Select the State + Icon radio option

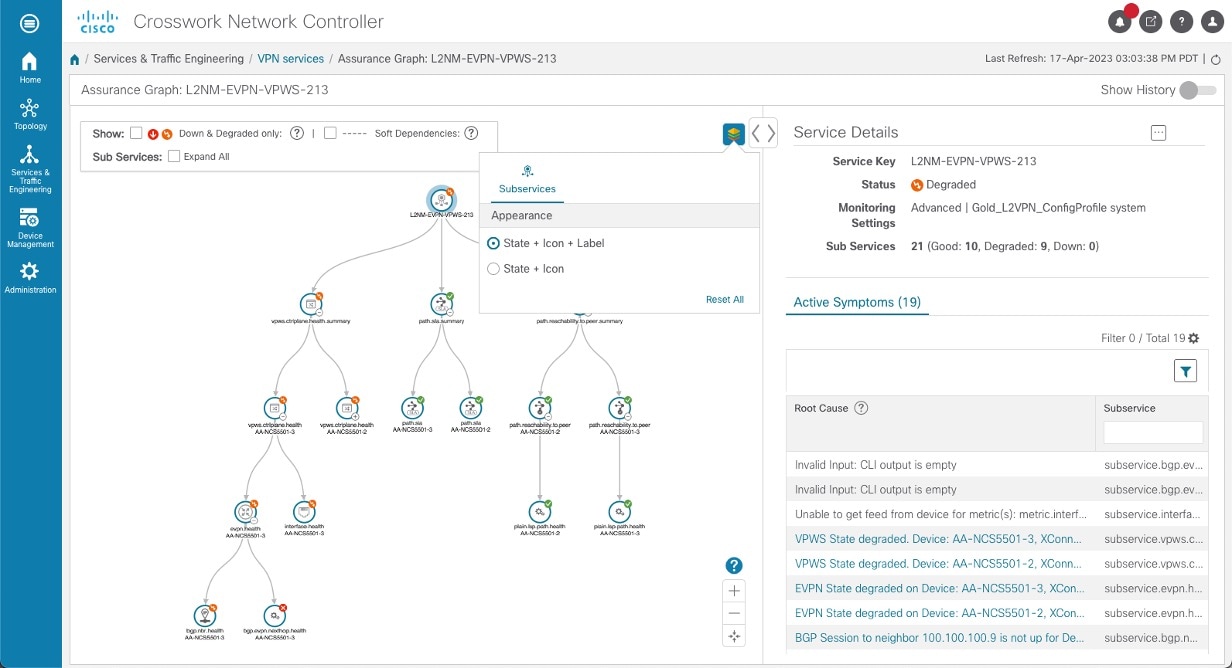pyautogui.click(x=493, y=269)
